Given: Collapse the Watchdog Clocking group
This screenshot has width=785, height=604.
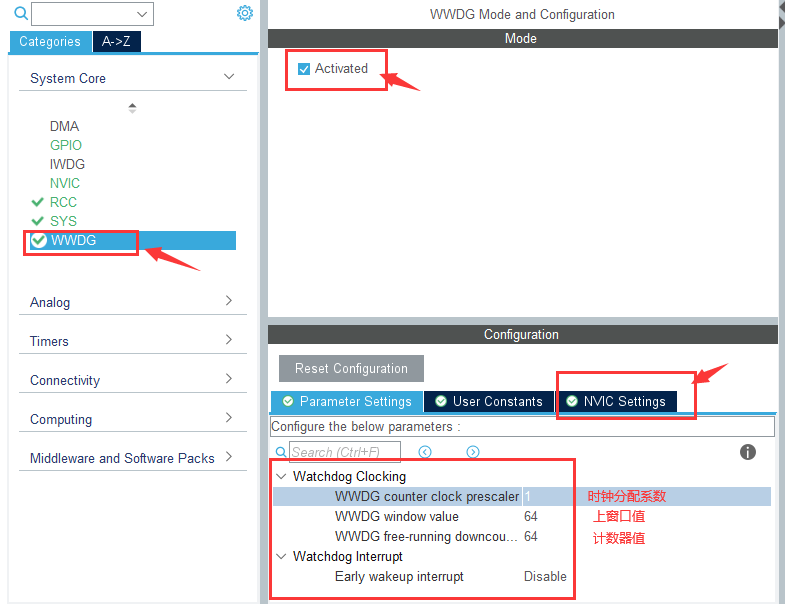Looking at the screenshot, I should [x=282, y=477].
